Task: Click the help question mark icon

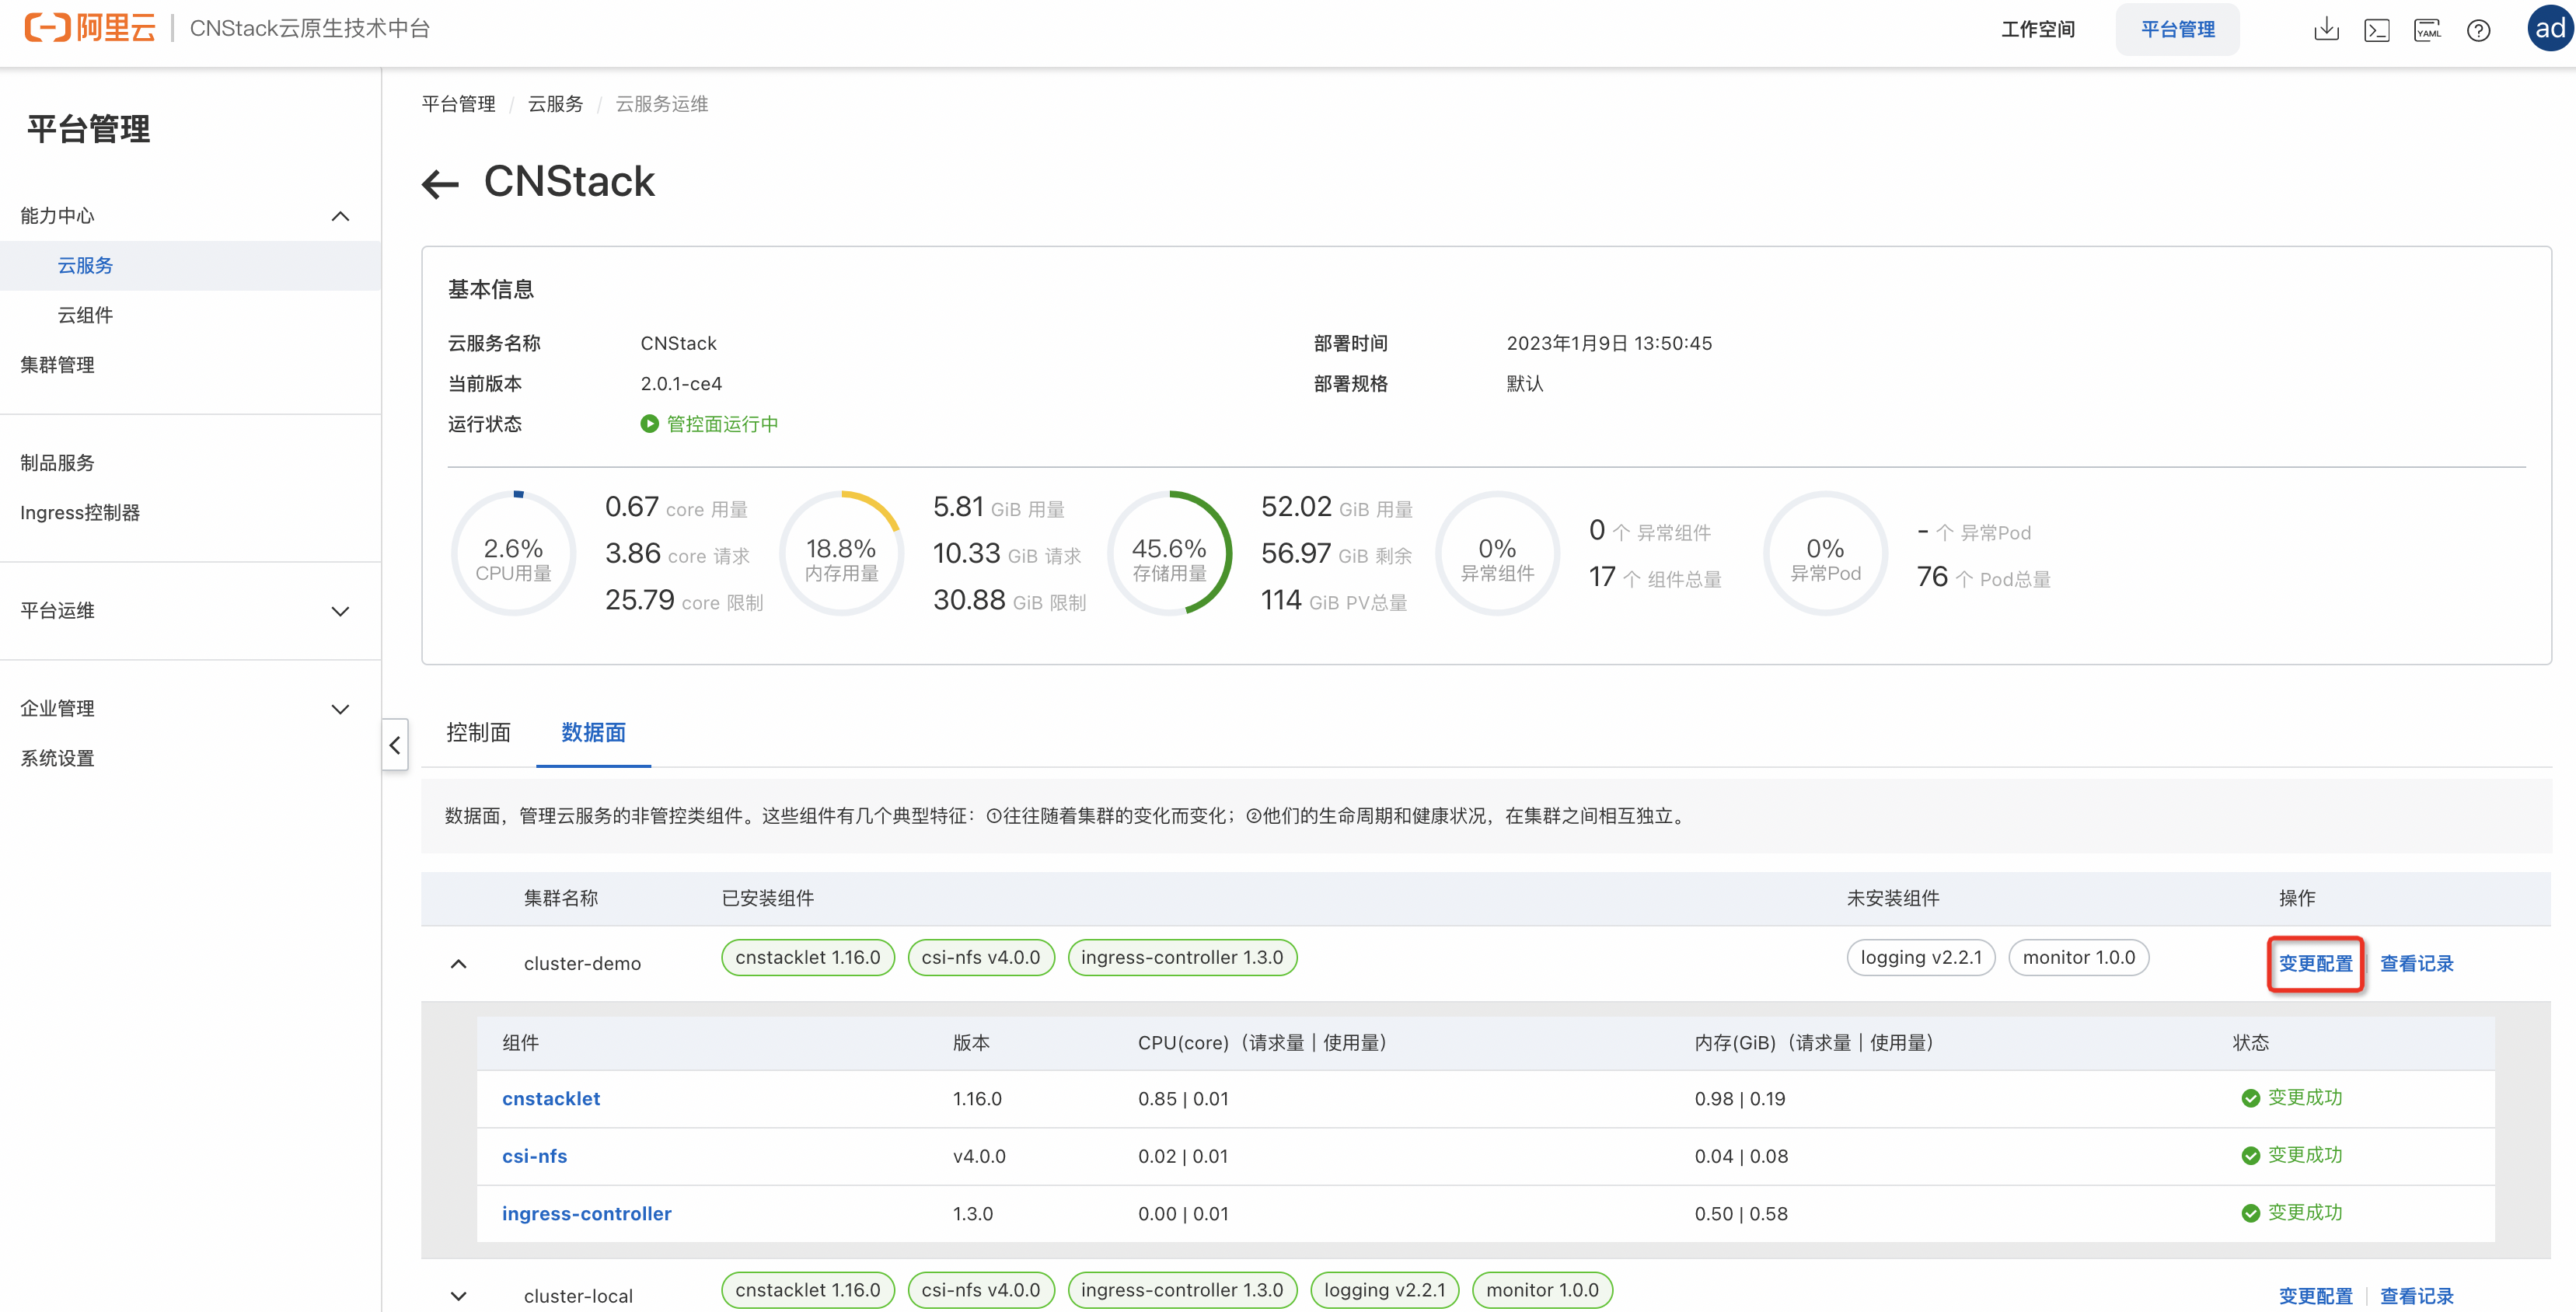Action: pos(2478,30)
